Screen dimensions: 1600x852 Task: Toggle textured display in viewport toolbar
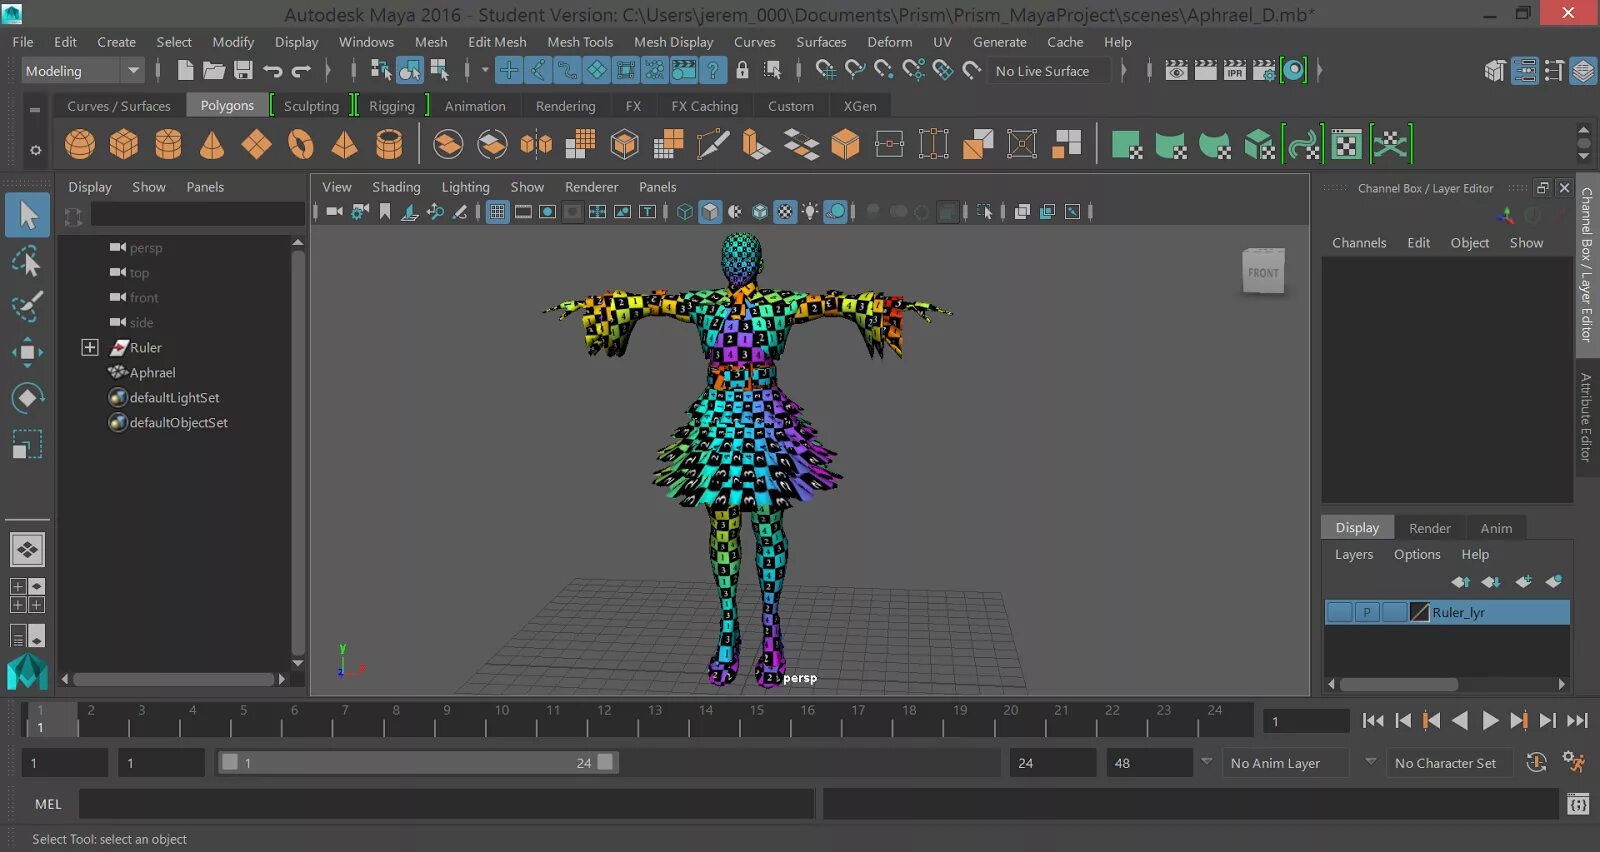(785, 212)
